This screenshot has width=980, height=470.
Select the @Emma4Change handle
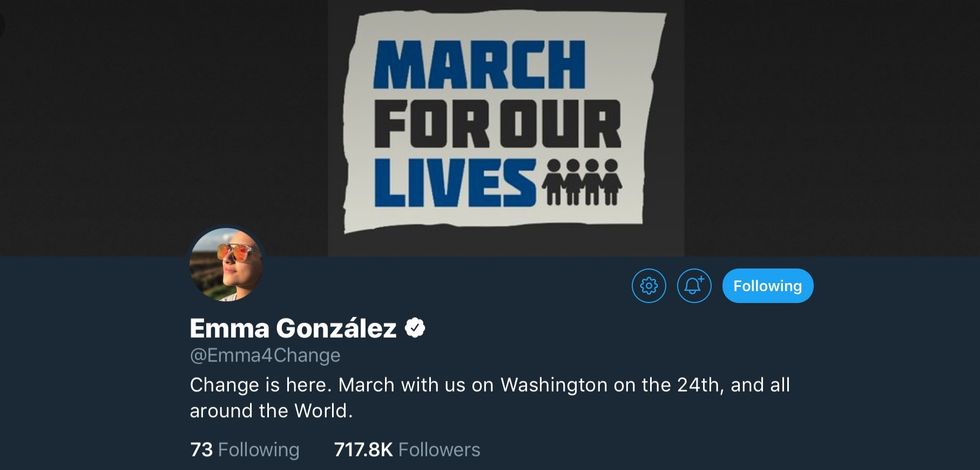(265, 356)
